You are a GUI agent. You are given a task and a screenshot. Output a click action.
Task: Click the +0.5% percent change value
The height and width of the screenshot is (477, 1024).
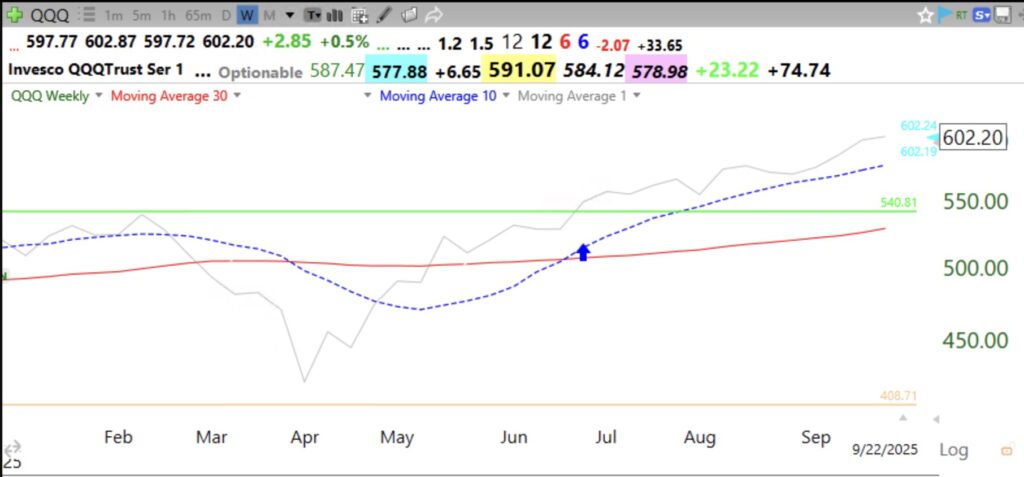click(344, 42)
